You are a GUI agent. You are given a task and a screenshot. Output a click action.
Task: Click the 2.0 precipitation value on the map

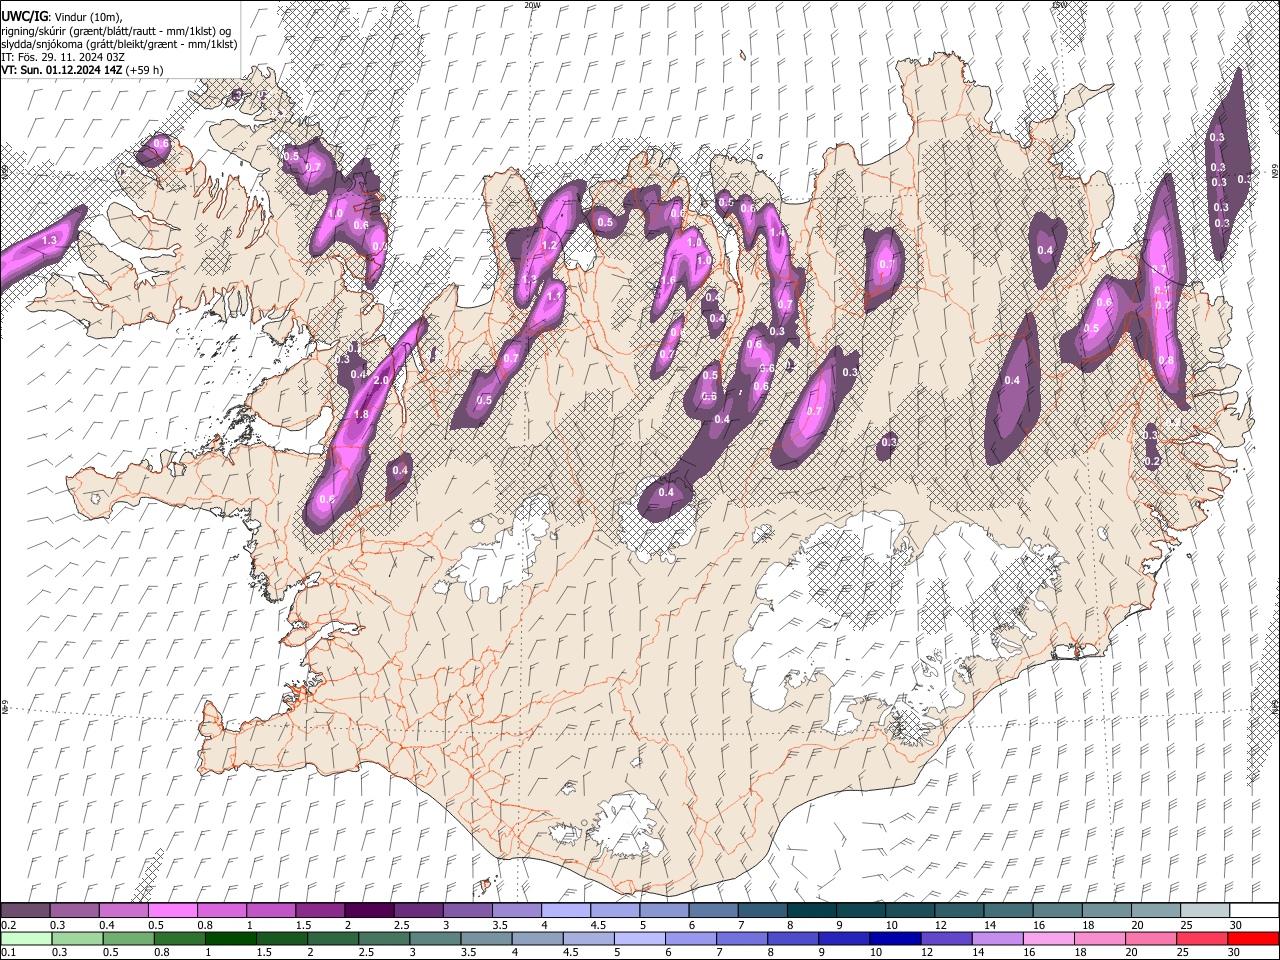(x=381, y=381)
